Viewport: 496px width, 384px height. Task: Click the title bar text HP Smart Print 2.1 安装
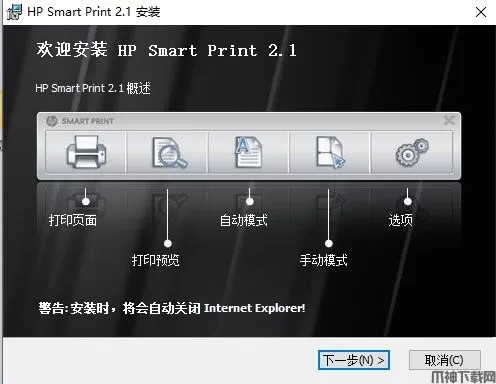tap(94, 12)
